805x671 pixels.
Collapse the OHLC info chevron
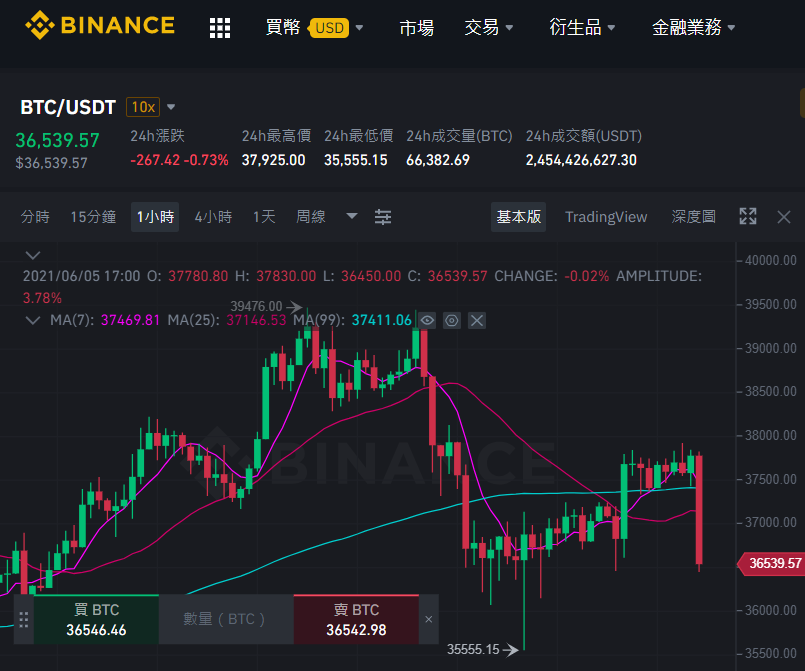[33, 255]
